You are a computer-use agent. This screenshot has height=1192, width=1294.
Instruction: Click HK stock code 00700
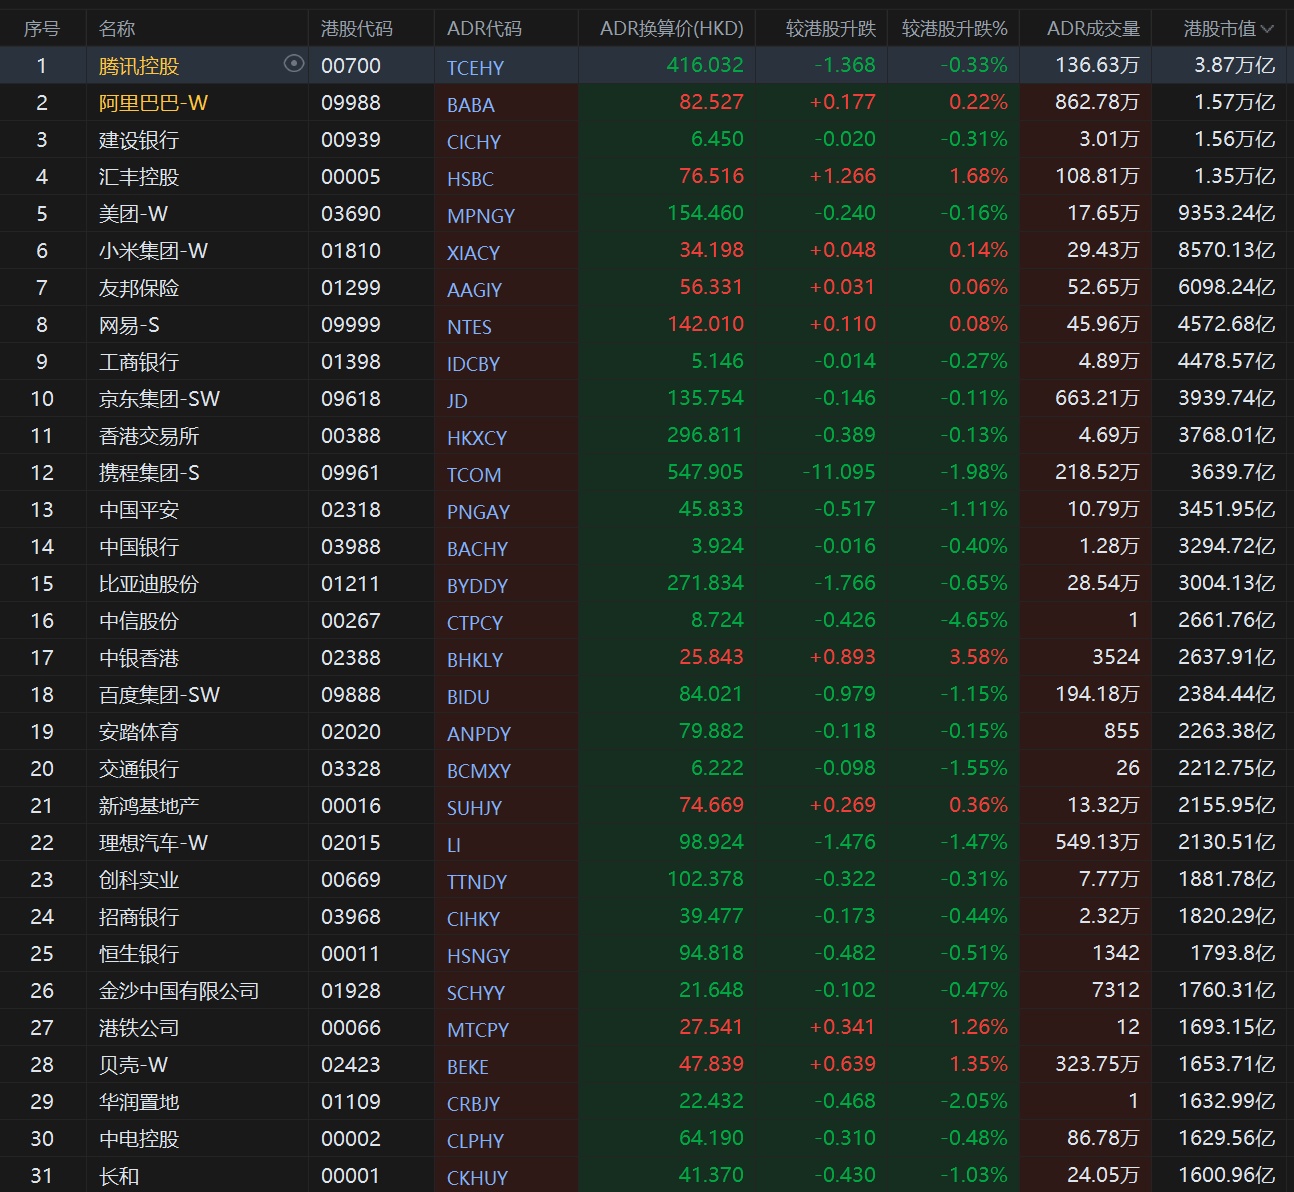pos(351,66)
